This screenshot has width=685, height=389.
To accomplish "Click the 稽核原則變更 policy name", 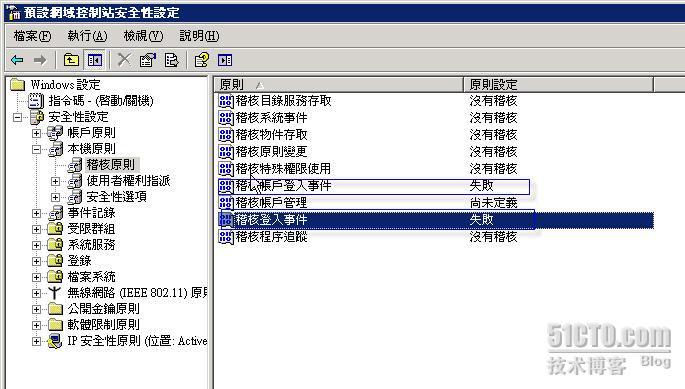I will 271,152.
